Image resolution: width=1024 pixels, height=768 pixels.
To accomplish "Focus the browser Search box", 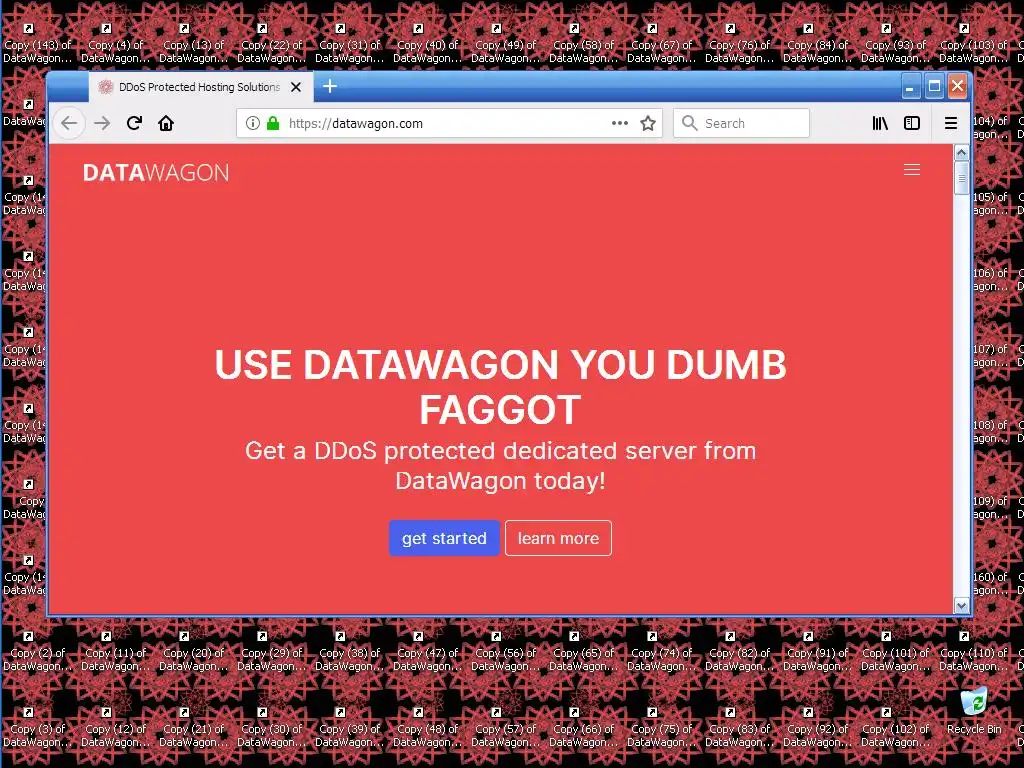I will click(x=741, y=123).
